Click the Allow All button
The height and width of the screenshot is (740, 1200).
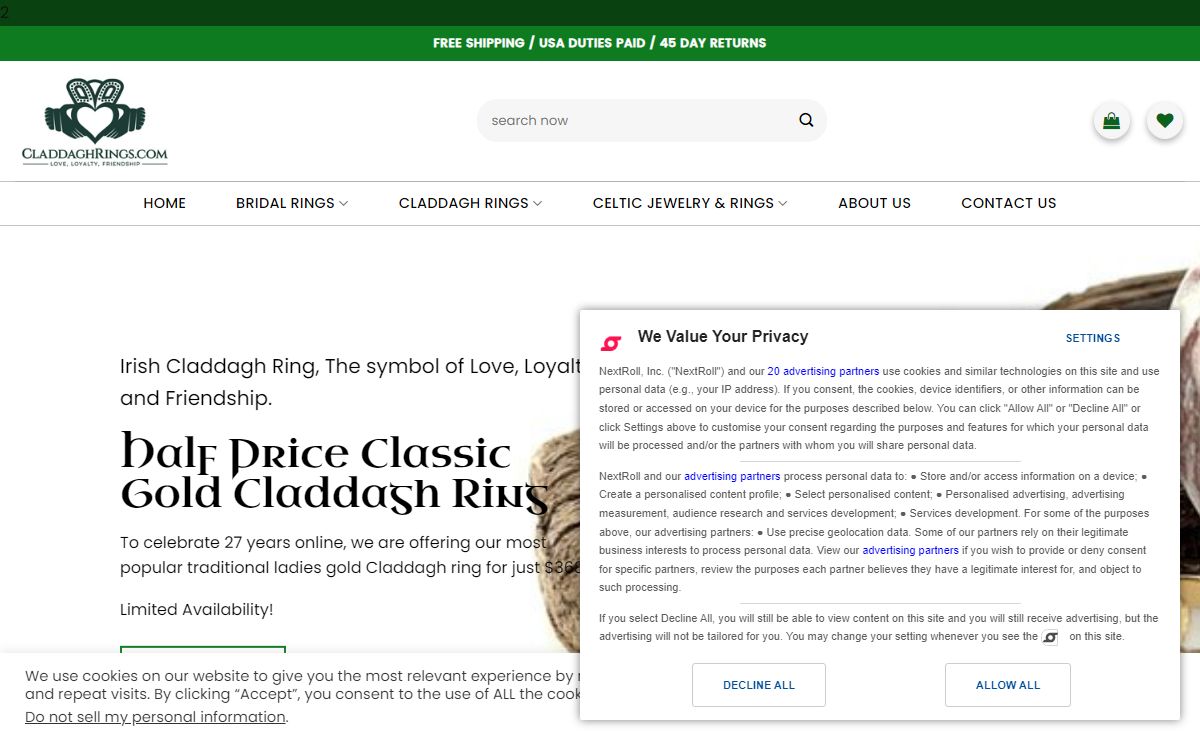[1008, 685]
